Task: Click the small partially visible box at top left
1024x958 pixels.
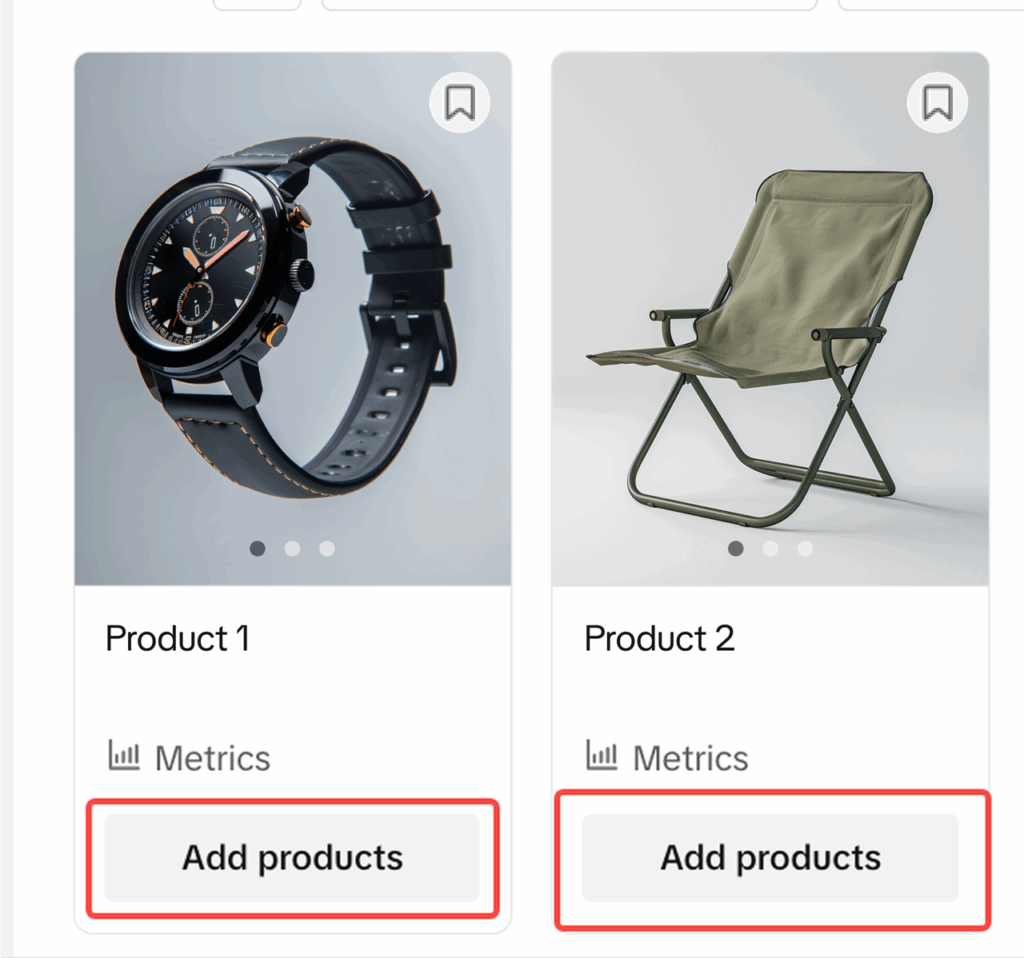Action: click(257, 5)
